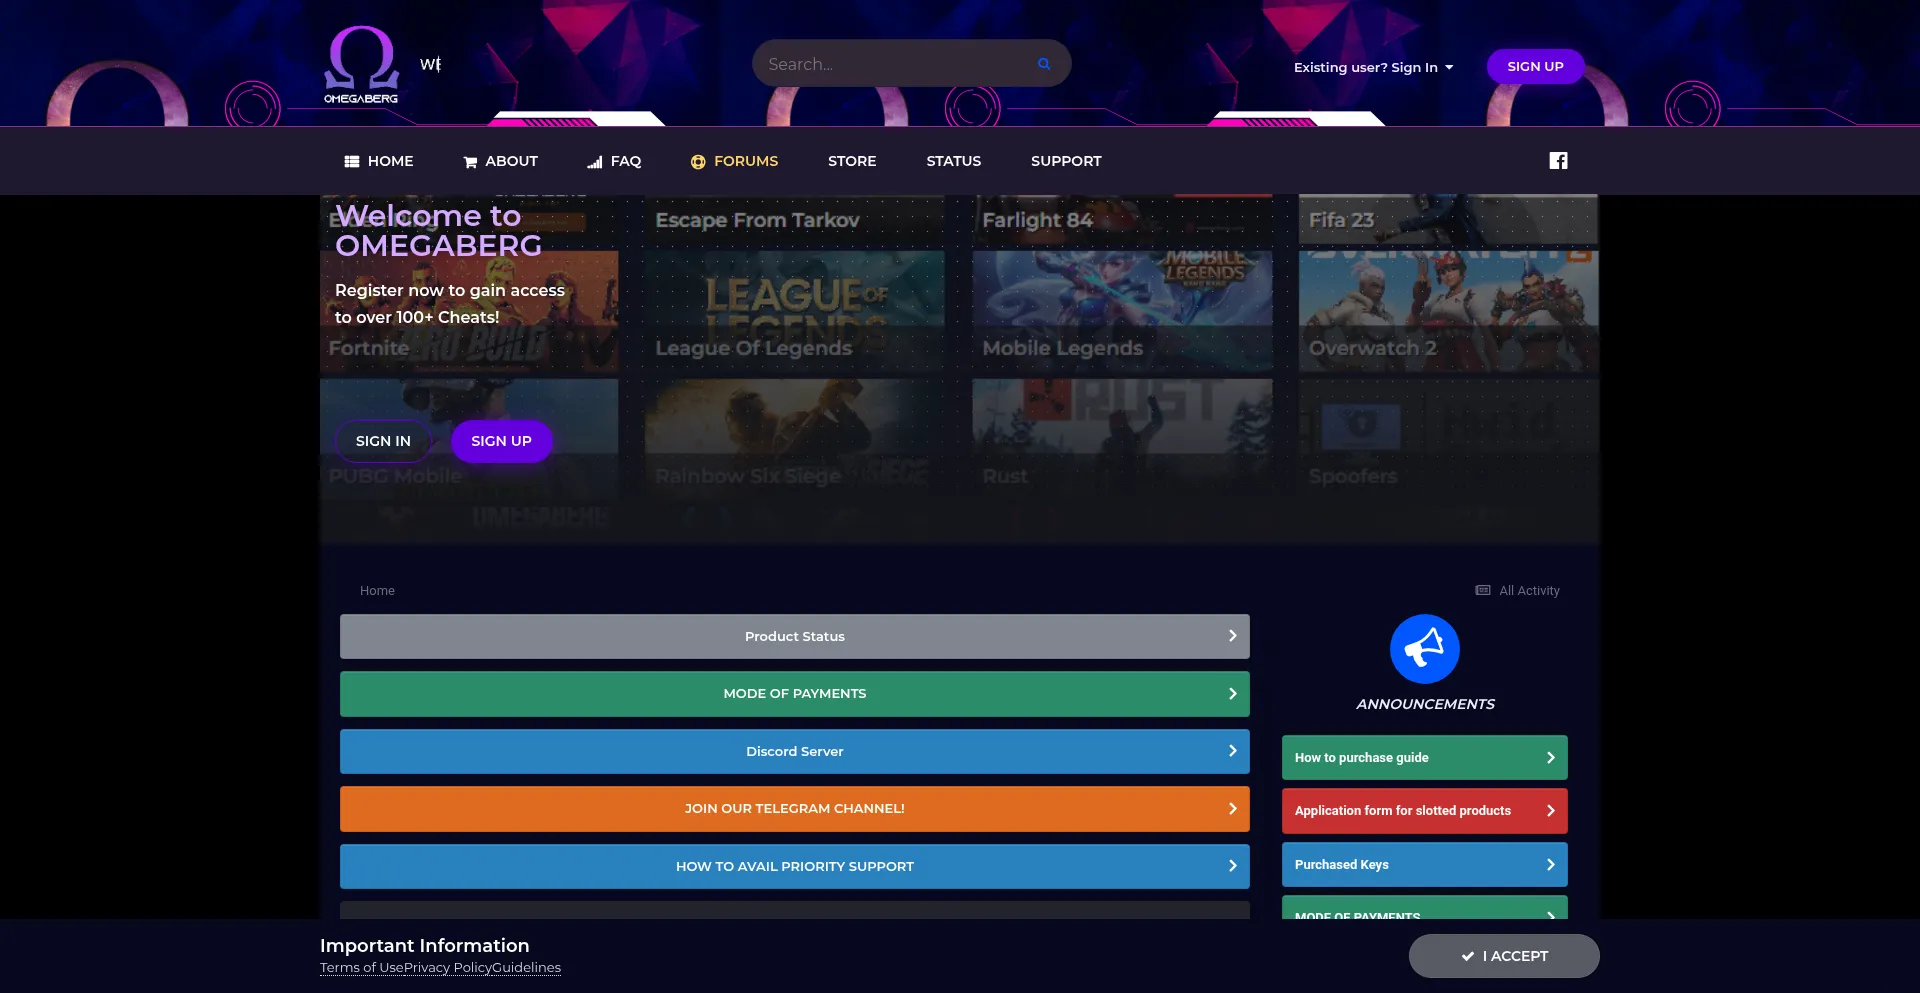Click the FAQ signal bars icon
1920x993 pixels.
coord(595,162)
